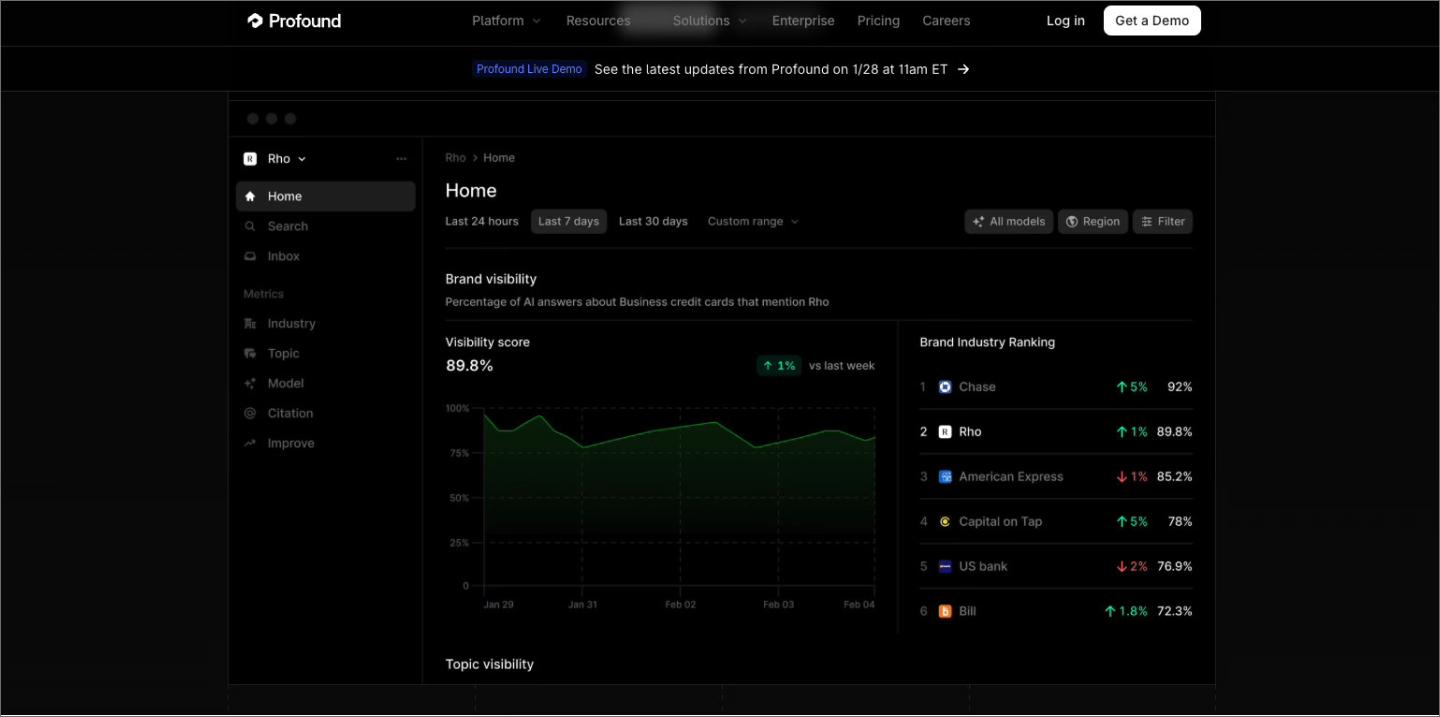Click the Bill 72.3% value

[x=1175, y=611]
